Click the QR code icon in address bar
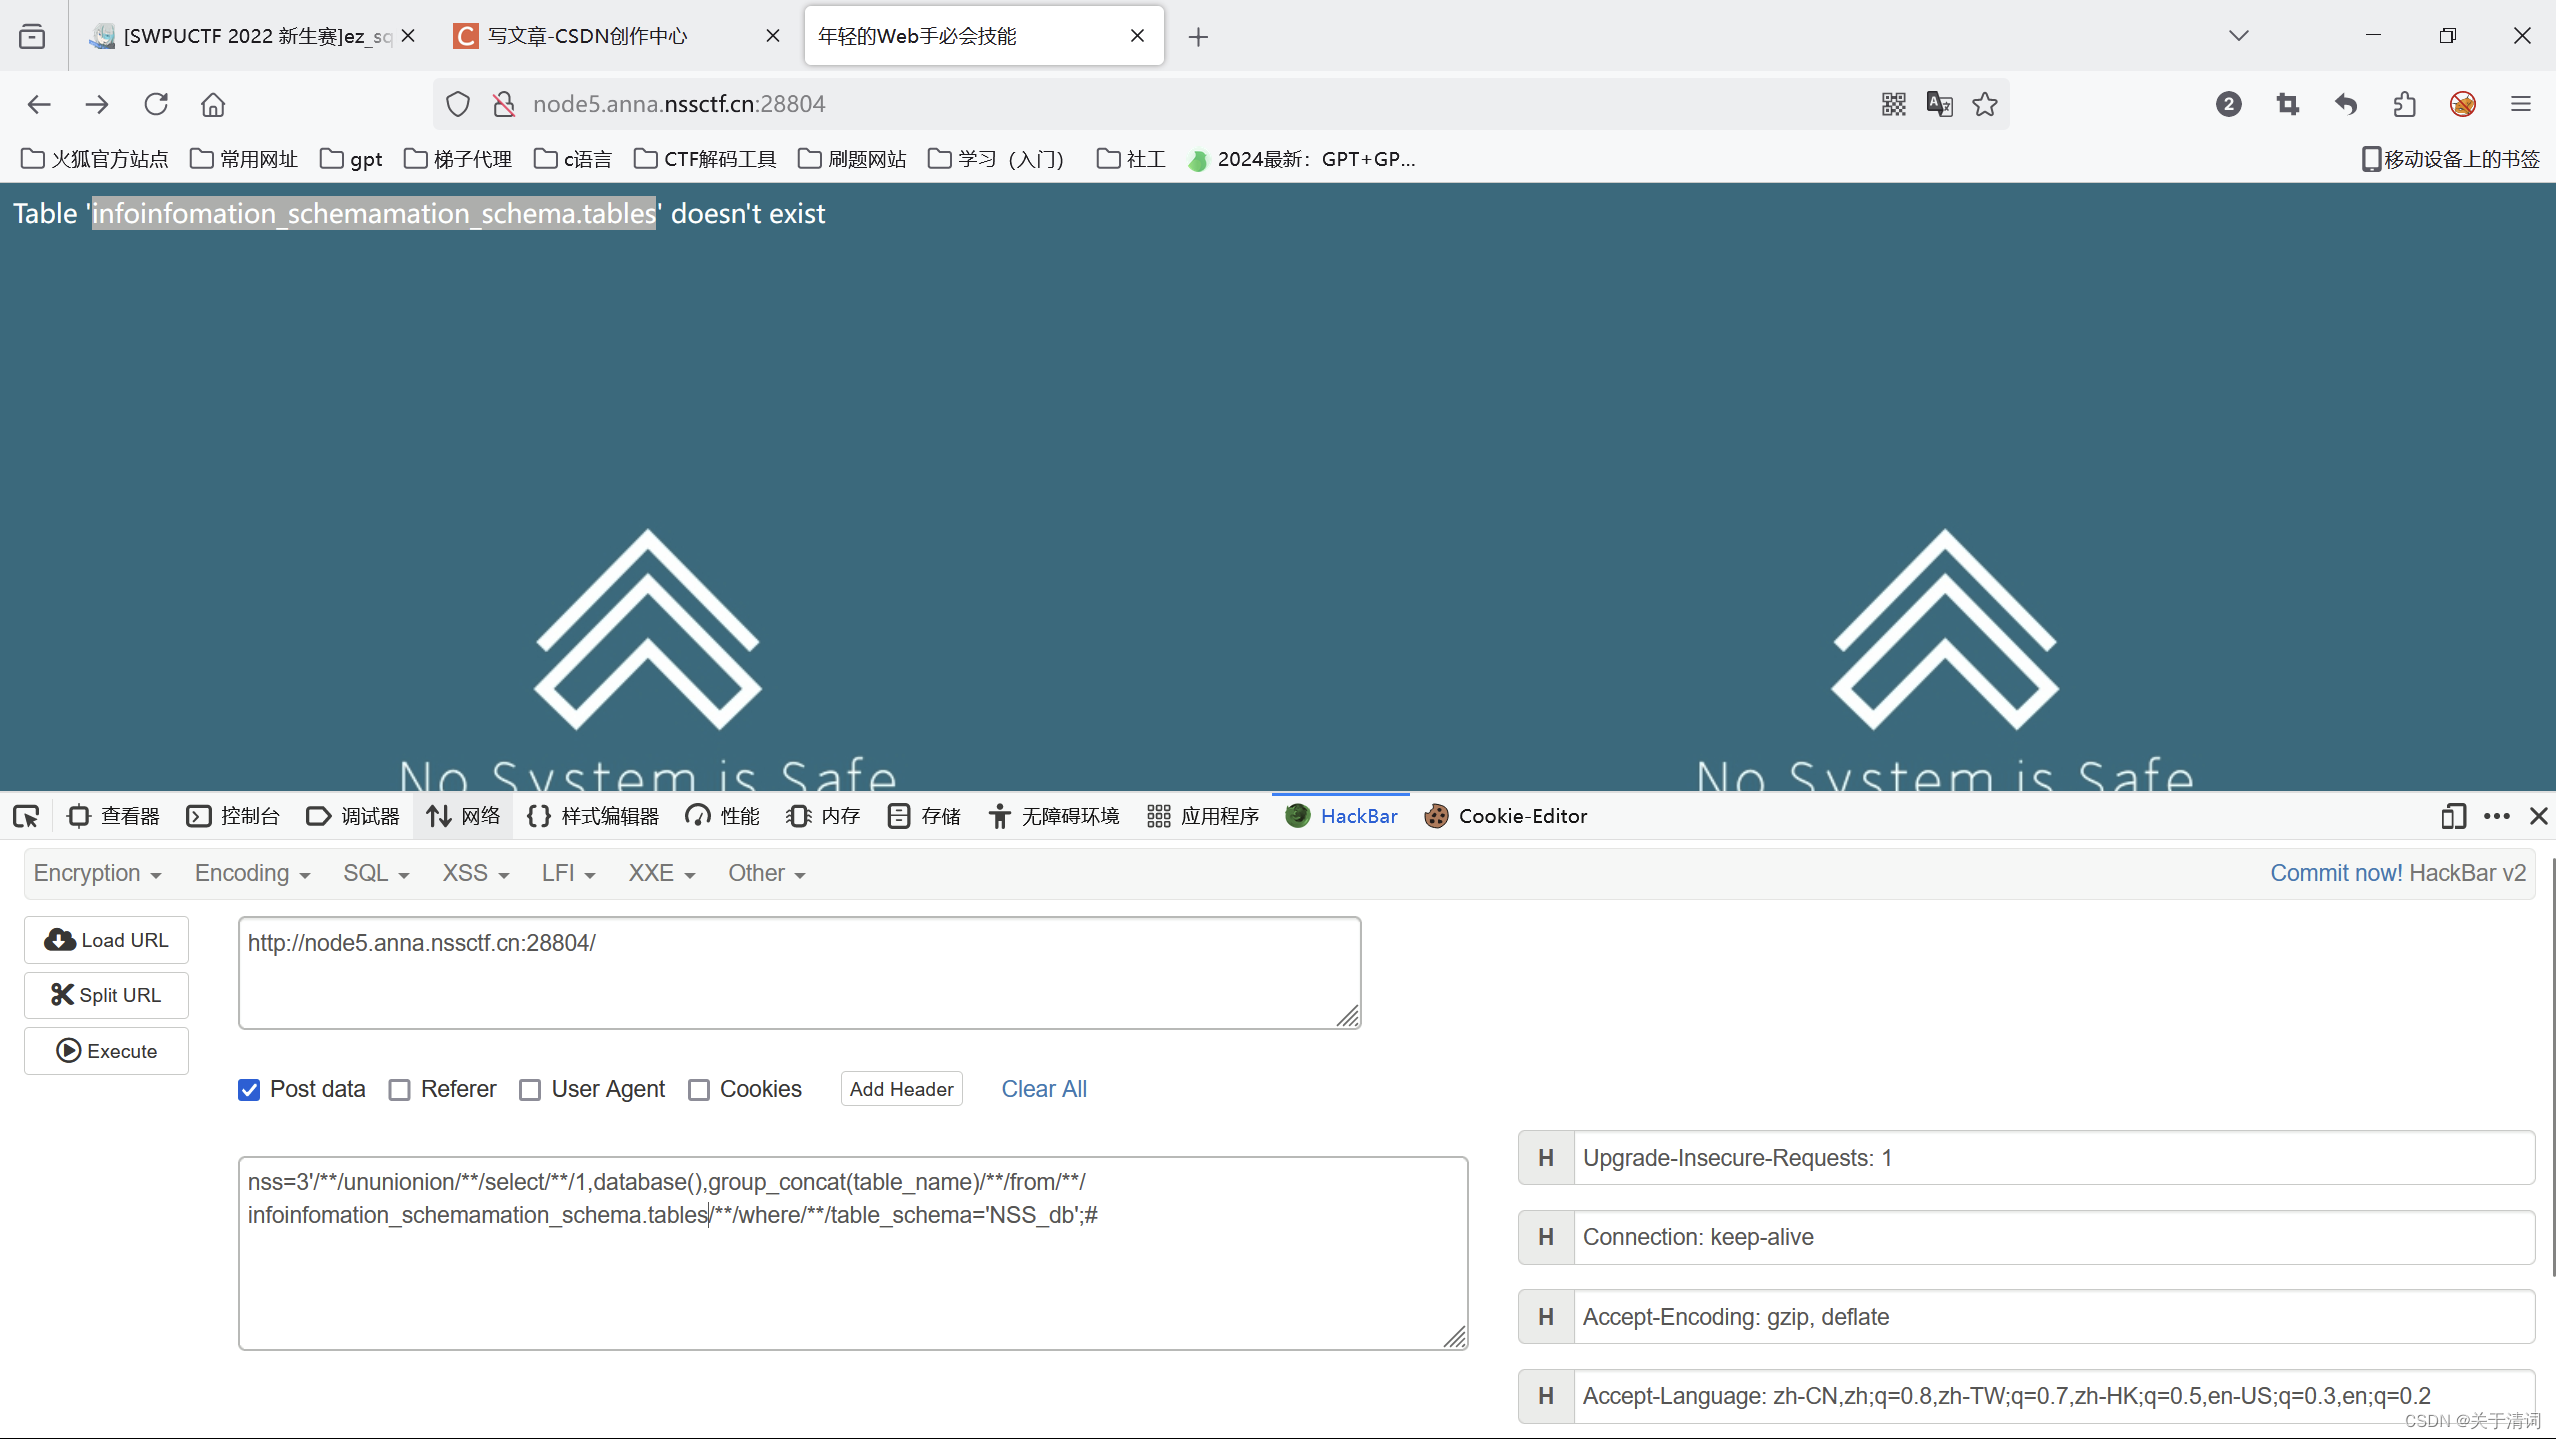 pos(1893,104)
